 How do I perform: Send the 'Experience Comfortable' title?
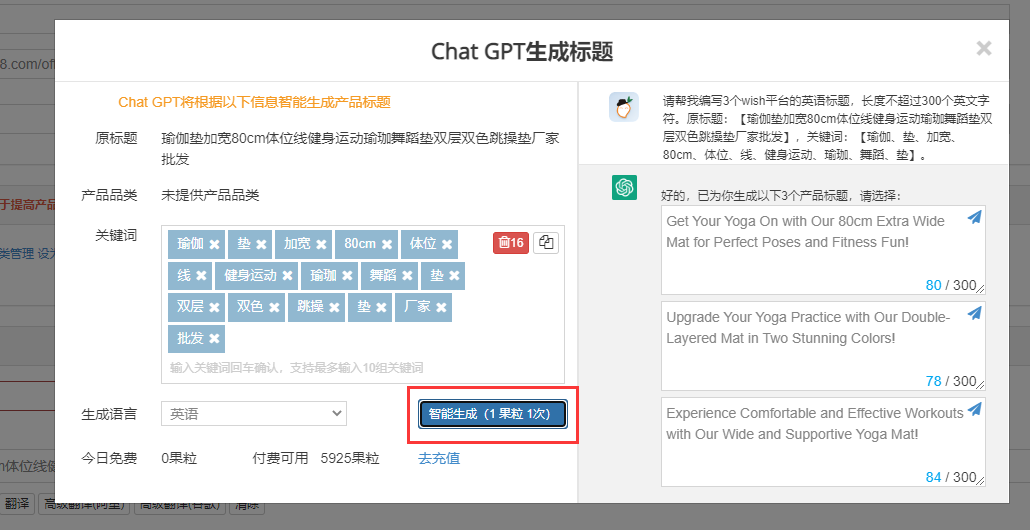[x=975, y=409]
